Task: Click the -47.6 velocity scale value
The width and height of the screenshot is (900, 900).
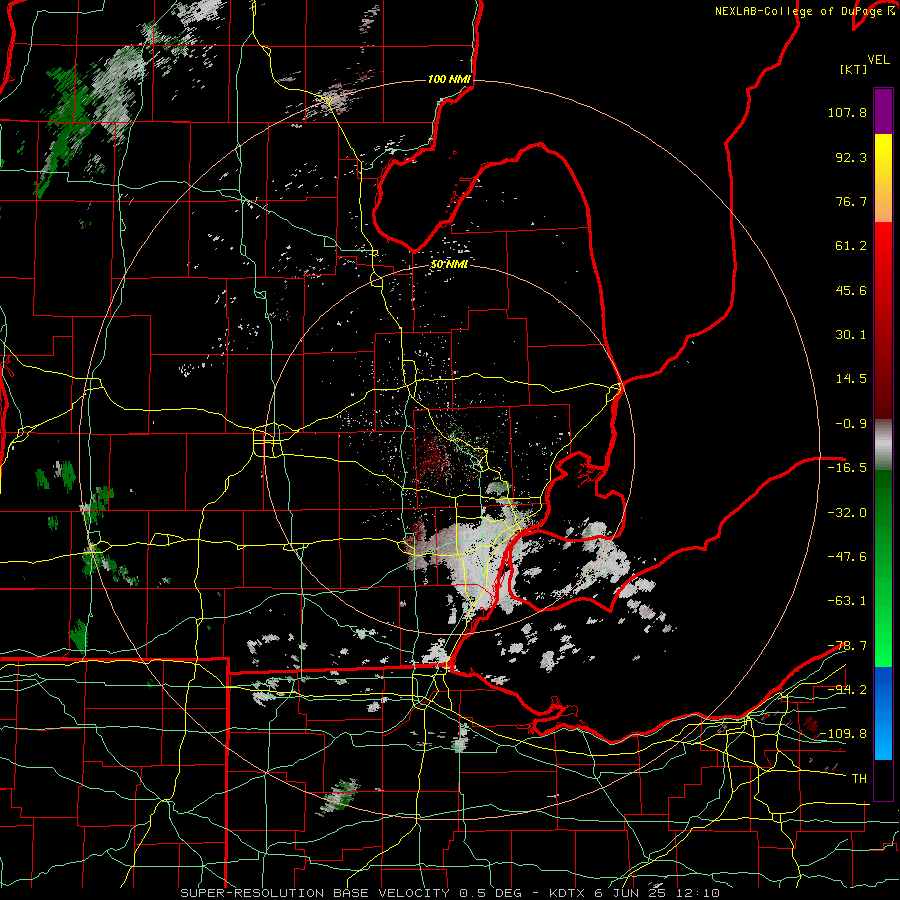Action: pos(847,557)
